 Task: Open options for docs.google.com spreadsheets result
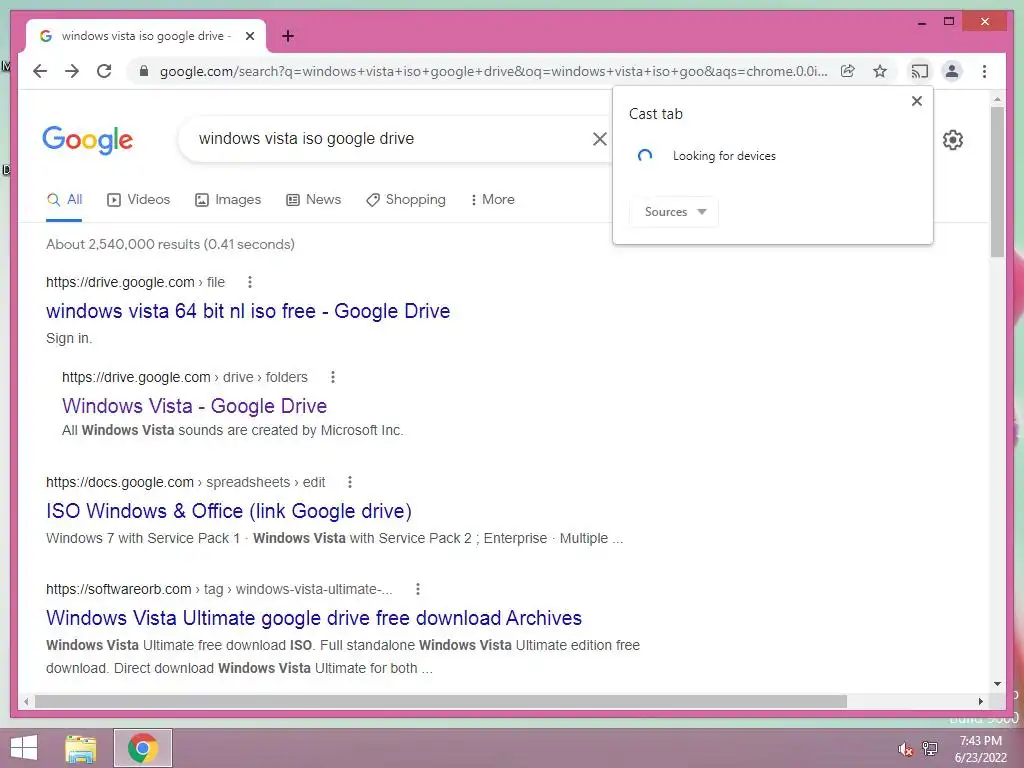[349, 482]
